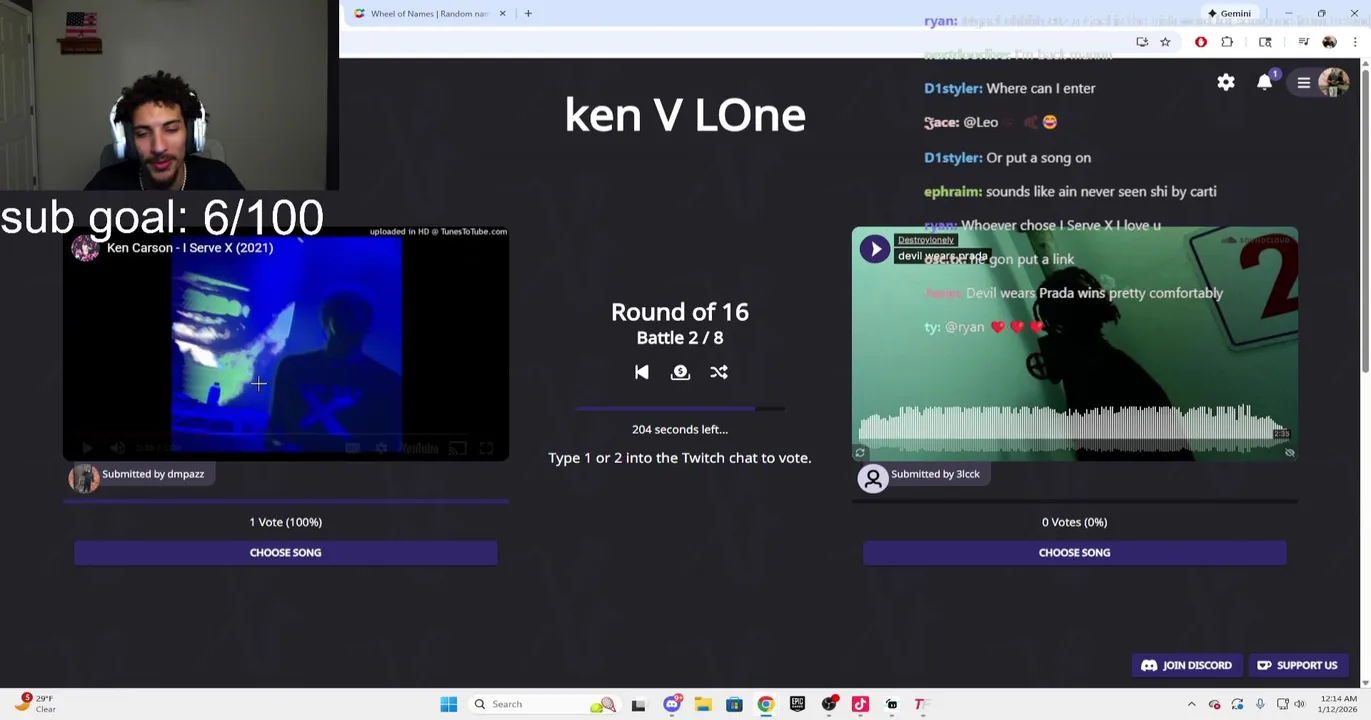Screen dimensions: 1371x720
Task: Click the Submitted by dmpazz label
Action: (x=153, y=474)
